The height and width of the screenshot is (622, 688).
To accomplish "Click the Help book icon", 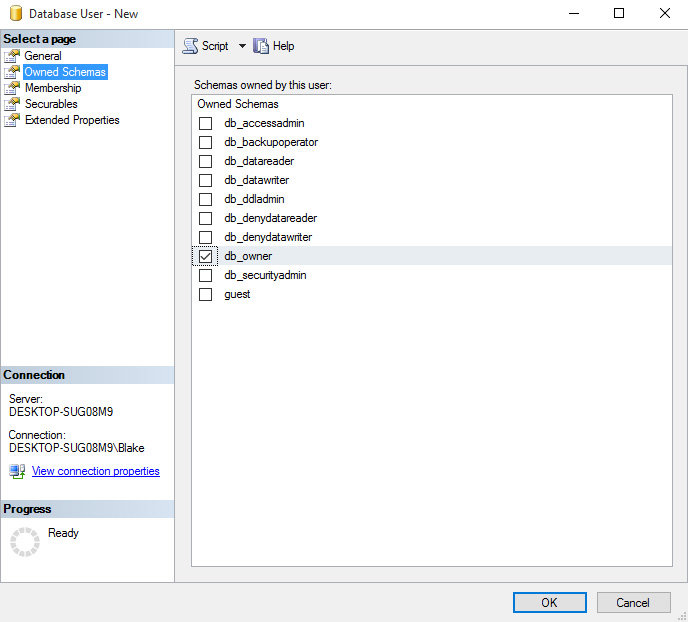I will click(x=261, y=46).
